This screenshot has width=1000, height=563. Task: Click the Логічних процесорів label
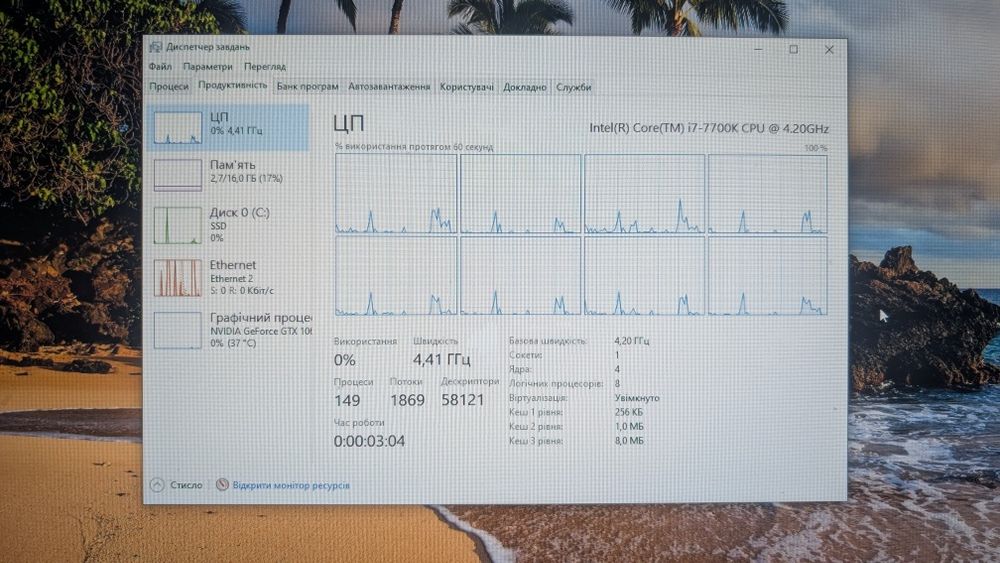tap(555, 384)
